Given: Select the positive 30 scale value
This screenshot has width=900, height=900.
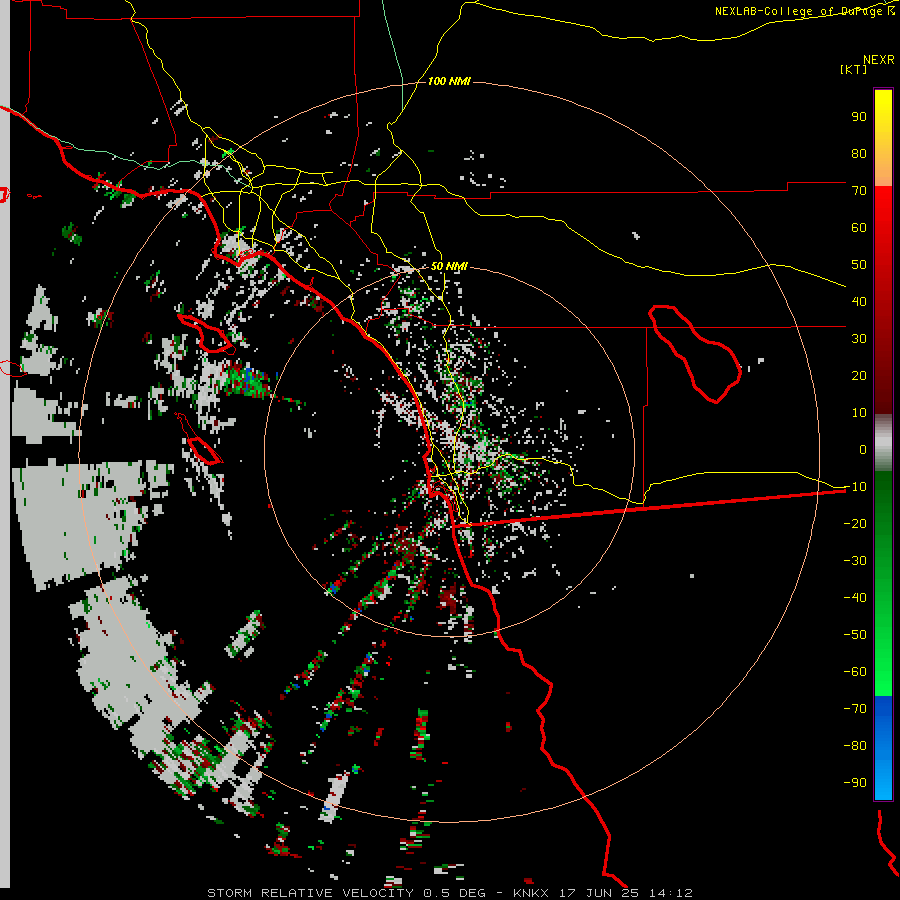Looking at the screenshot, I should click(x=859, y=339).
